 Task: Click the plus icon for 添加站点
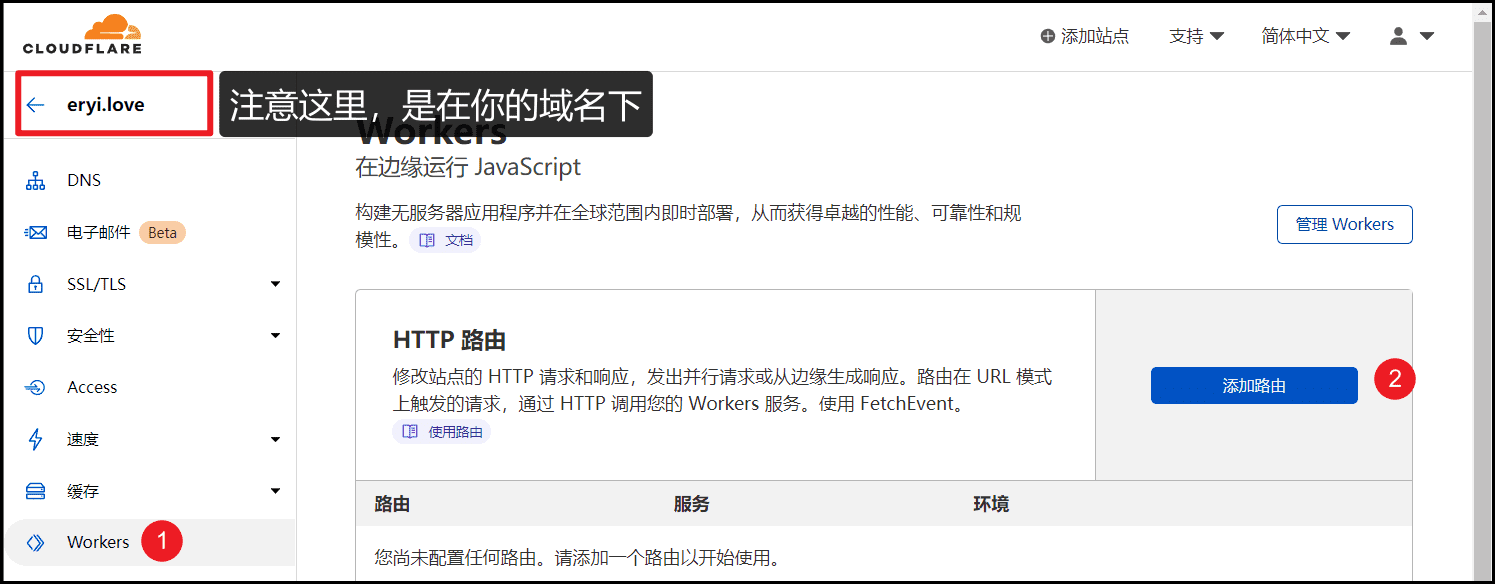tap(1048, 36)
